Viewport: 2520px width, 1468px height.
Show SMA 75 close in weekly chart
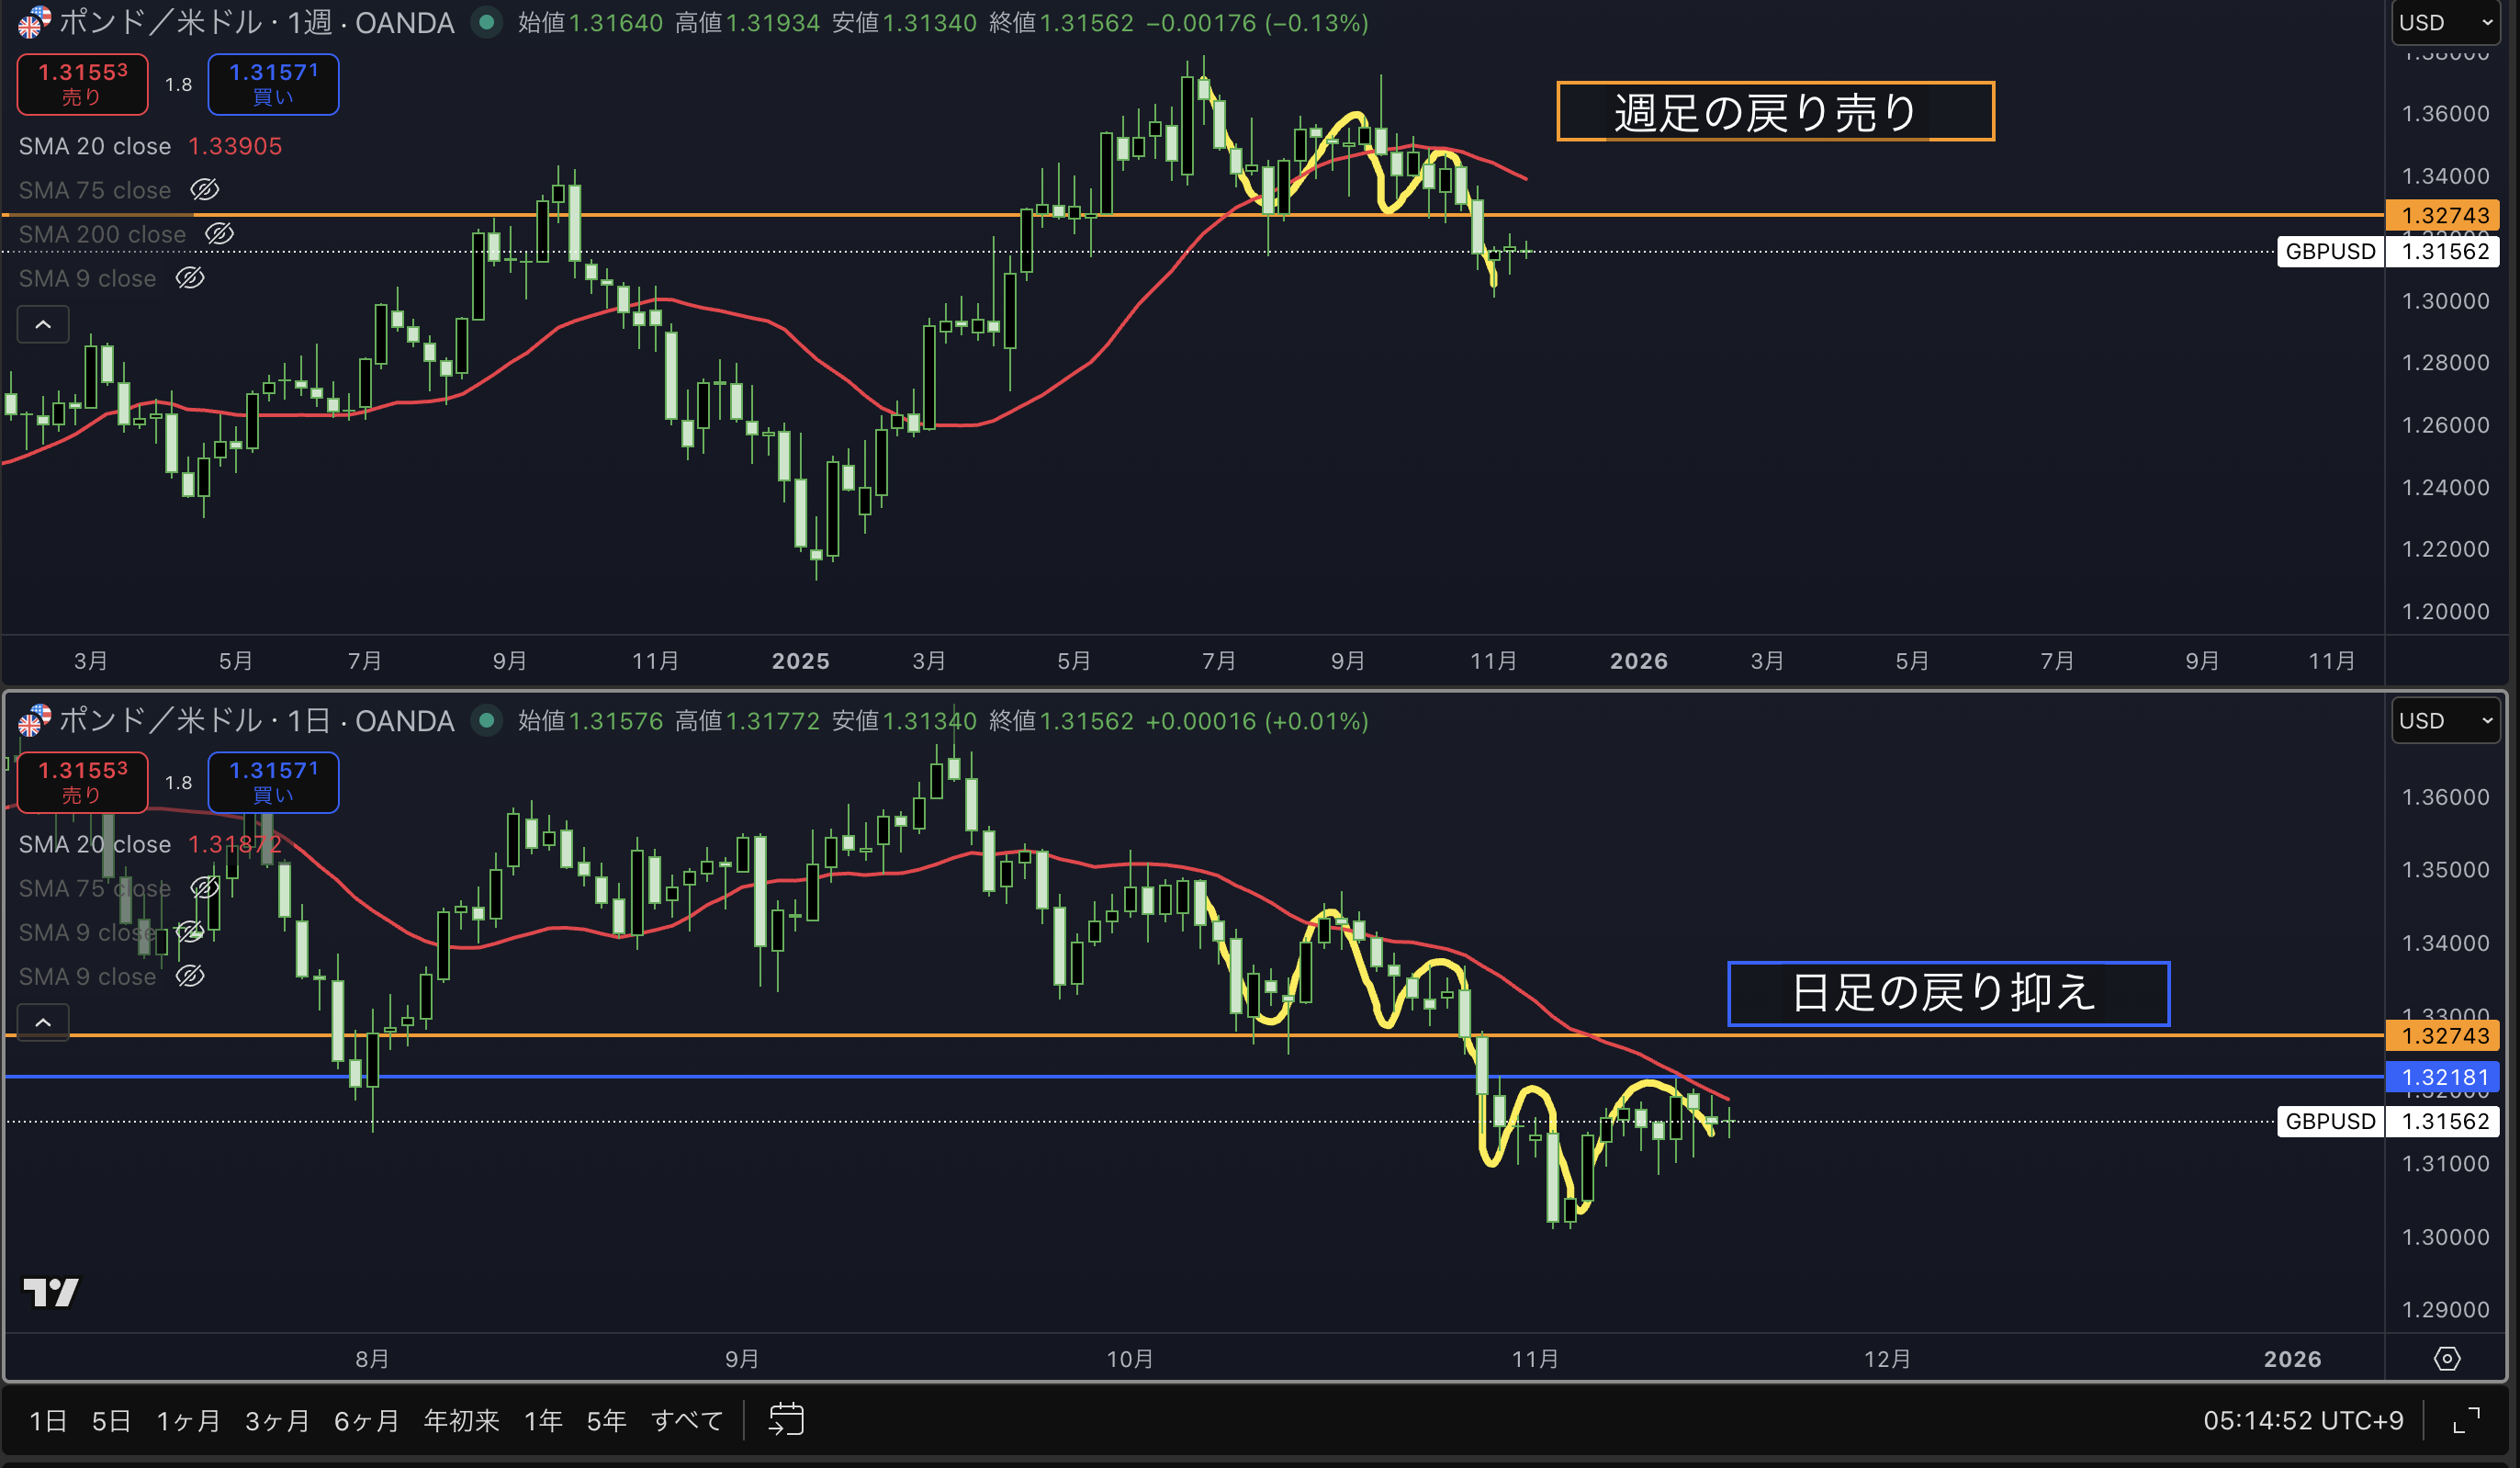coord(205,189)
